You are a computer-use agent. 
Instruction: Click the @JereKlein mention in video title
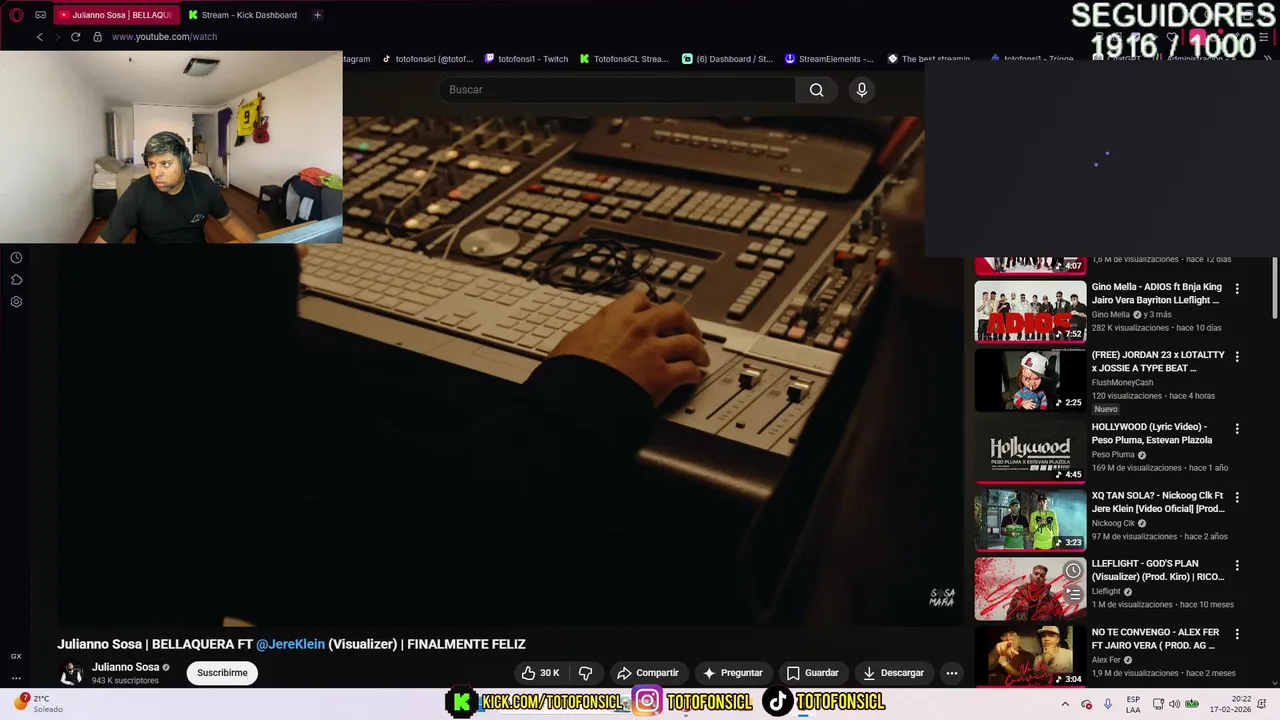point(290,644)
